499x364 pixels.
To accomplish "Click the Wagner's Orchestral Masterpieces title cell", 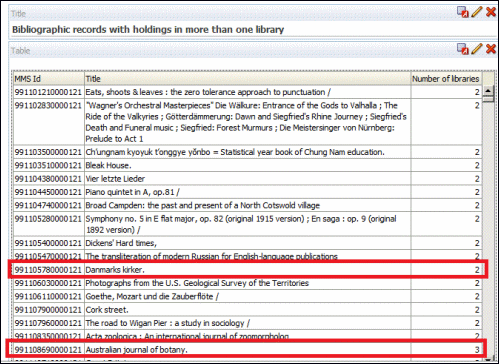I will 248,122.
